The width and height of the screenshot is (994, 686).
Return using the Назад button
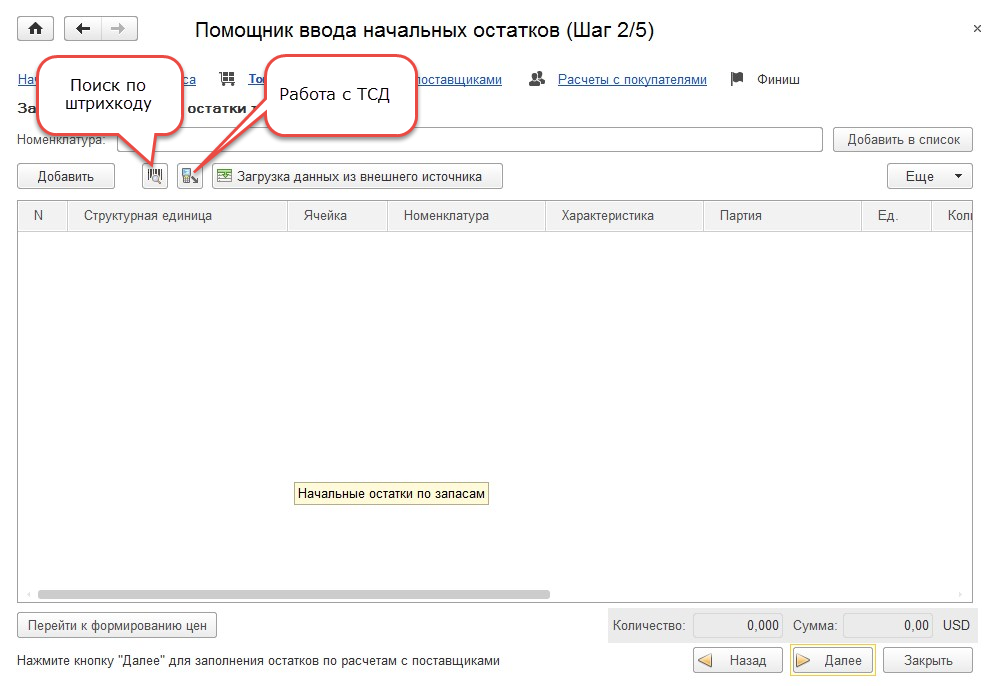coord(735,660)
